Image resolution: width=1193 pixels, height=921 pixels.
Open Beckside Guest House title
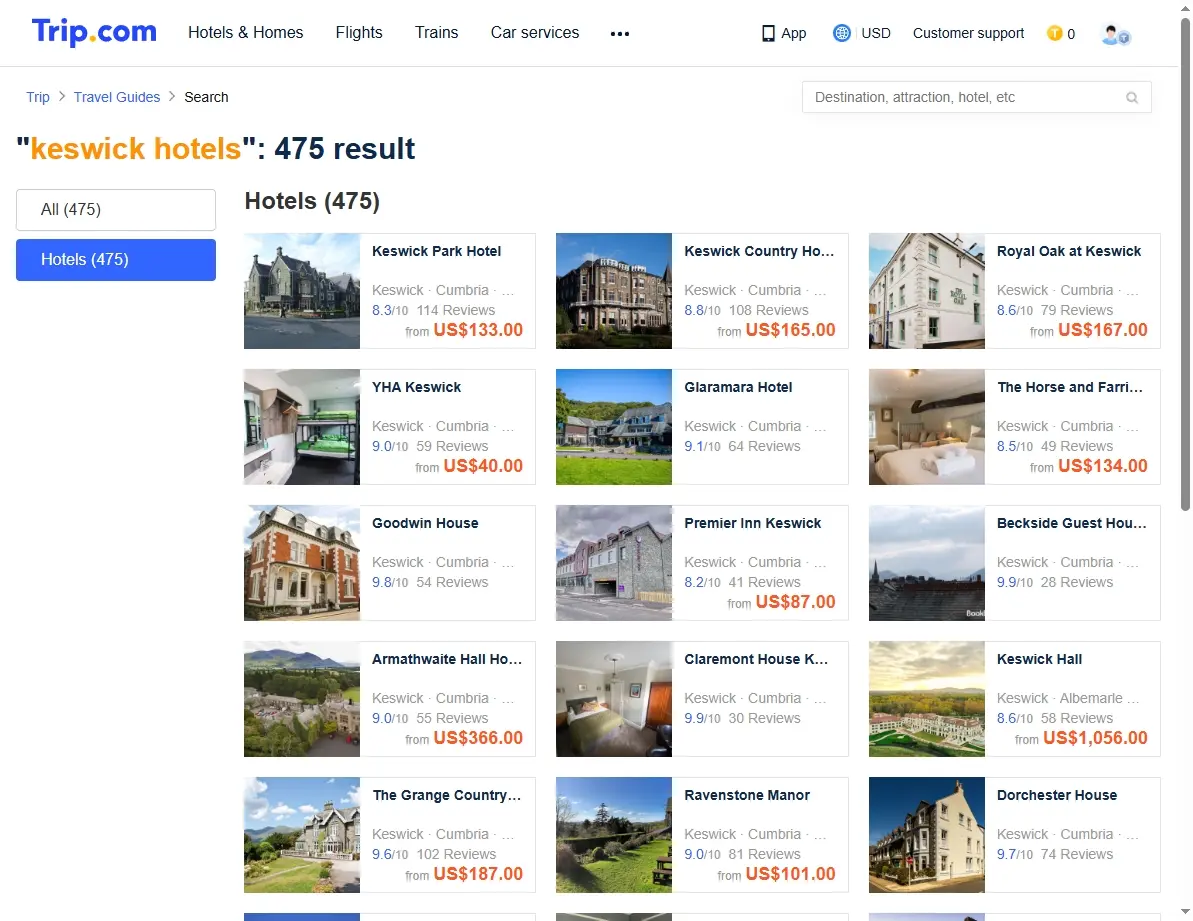[1071, 523]
